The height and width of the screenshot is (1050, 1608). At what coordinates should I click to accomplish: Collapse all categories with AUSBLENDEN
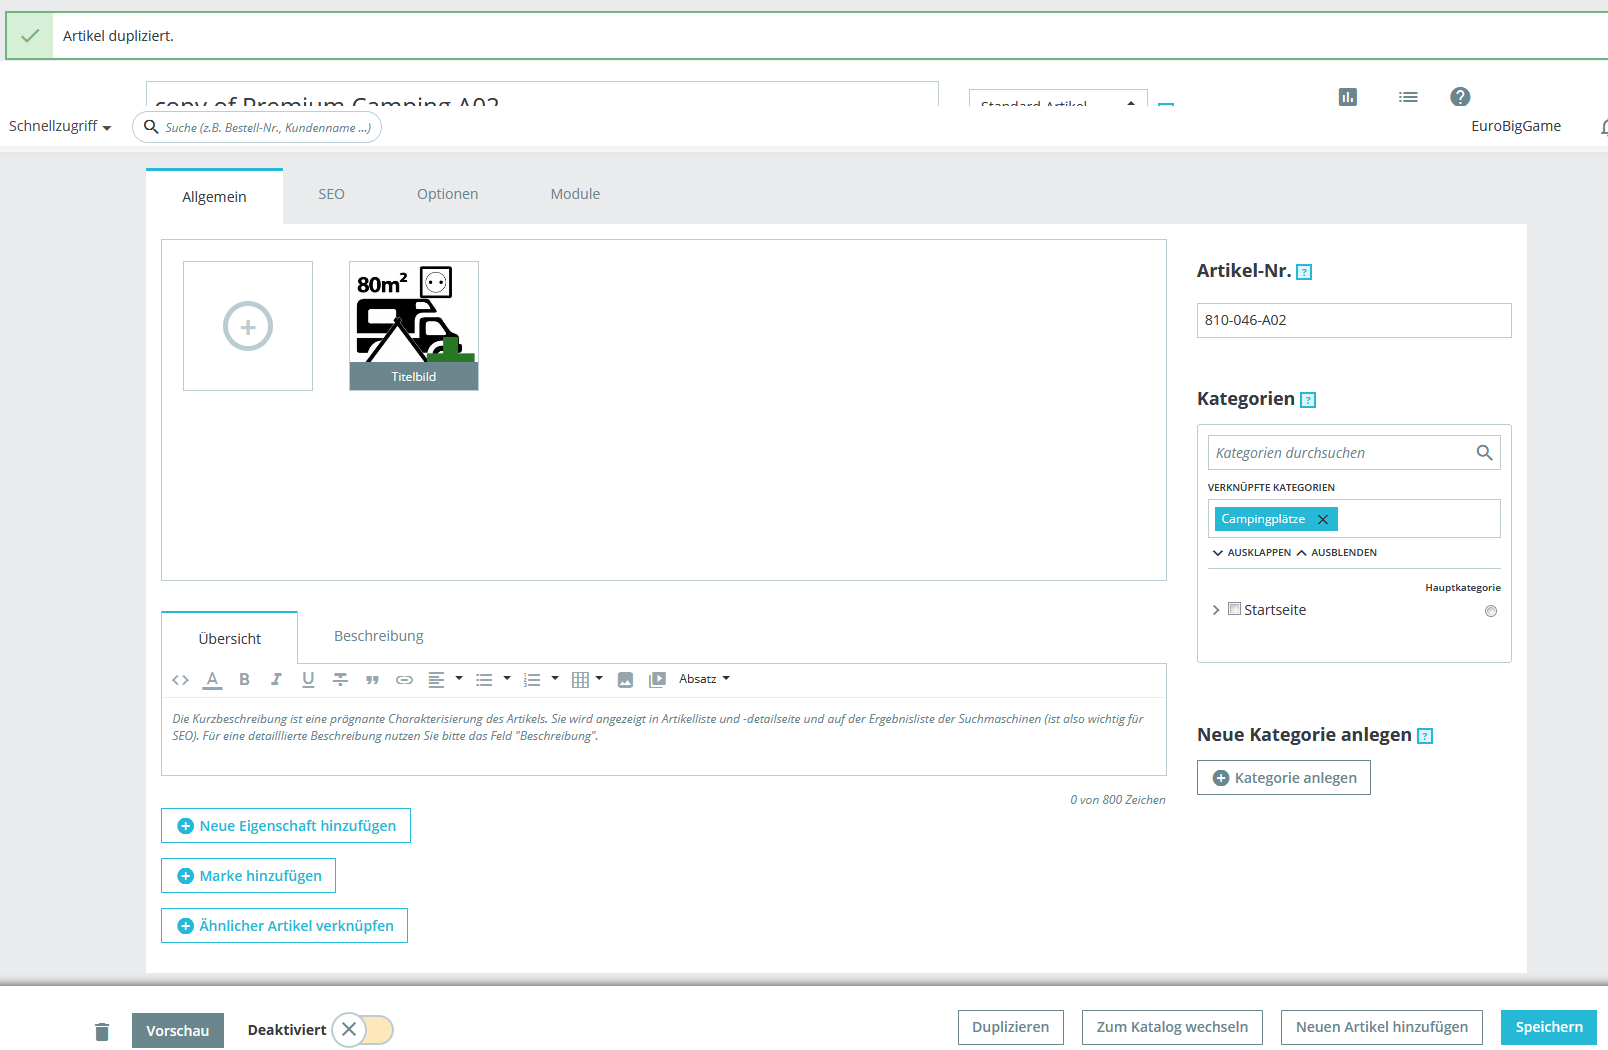coord(1337,553)
